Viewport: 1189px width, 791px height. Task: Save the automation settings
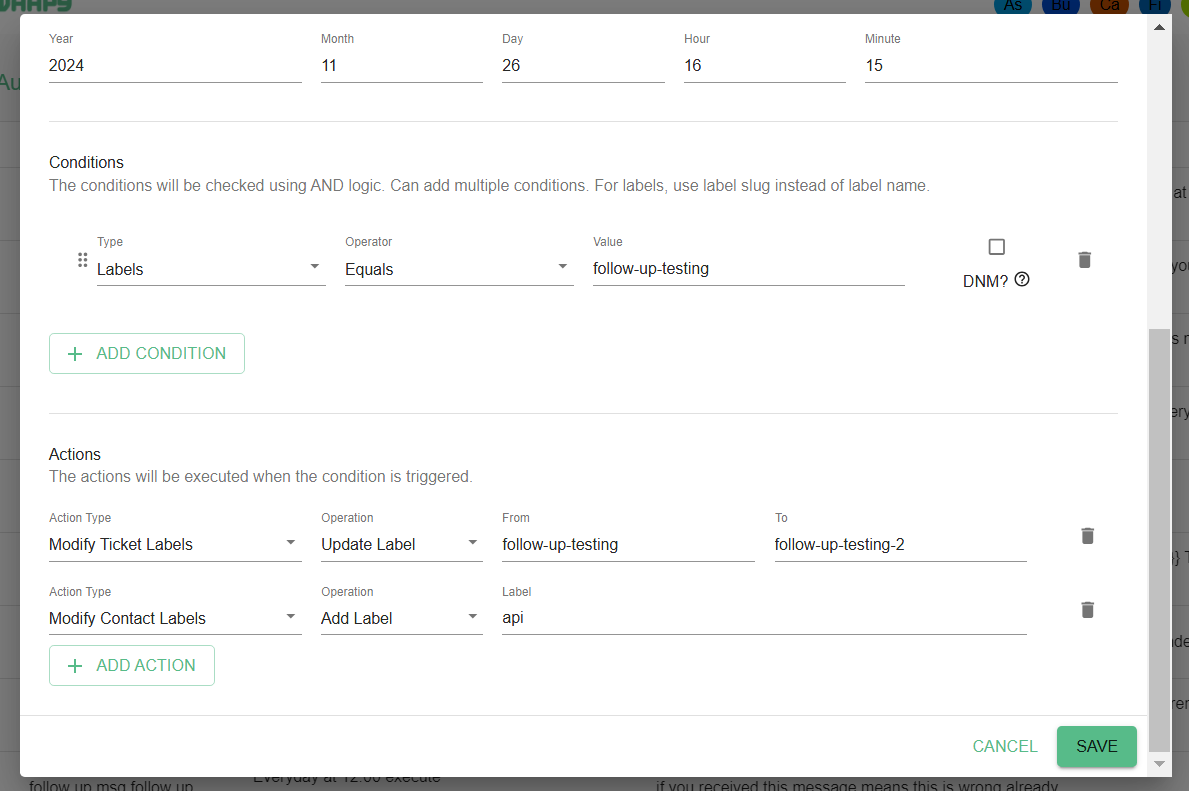[x=1096, y=746]
